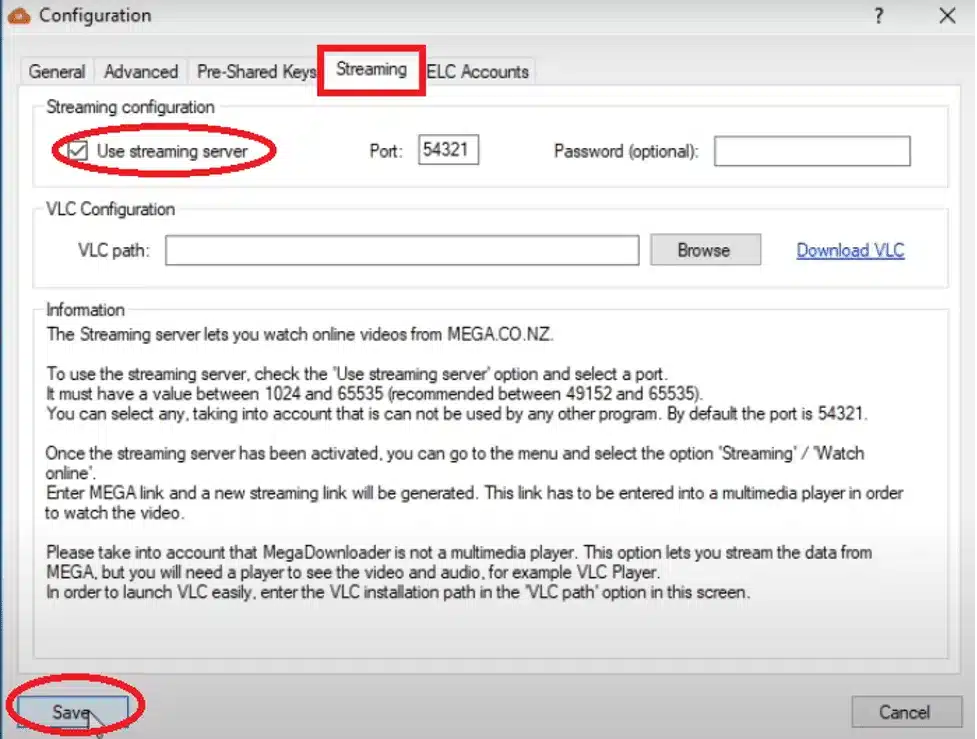This screenshot has width=977, height=739.
Task: Cancel the configuration dialog
Action: [907, 712]
